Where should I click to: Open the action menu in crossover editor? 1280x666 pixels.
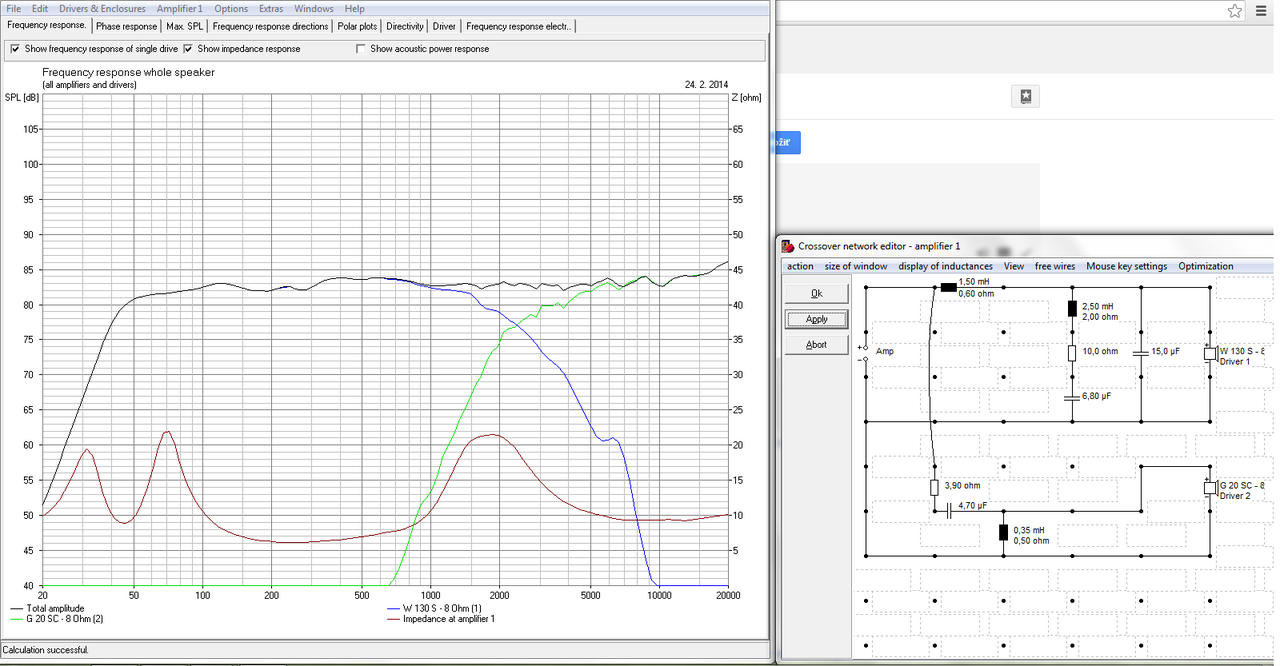point(800,266)
